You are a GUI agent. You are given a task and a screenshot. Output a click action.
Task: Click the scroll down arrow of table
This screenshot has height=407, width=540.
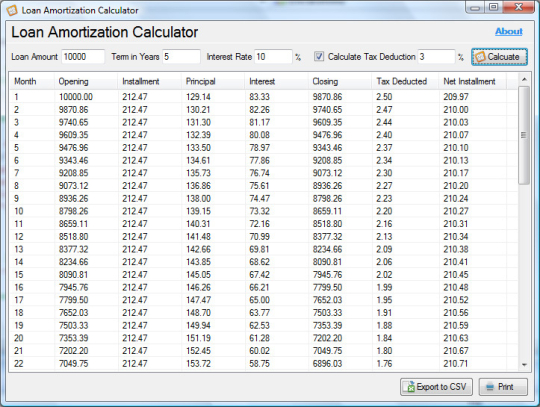[x=524, y=365]
